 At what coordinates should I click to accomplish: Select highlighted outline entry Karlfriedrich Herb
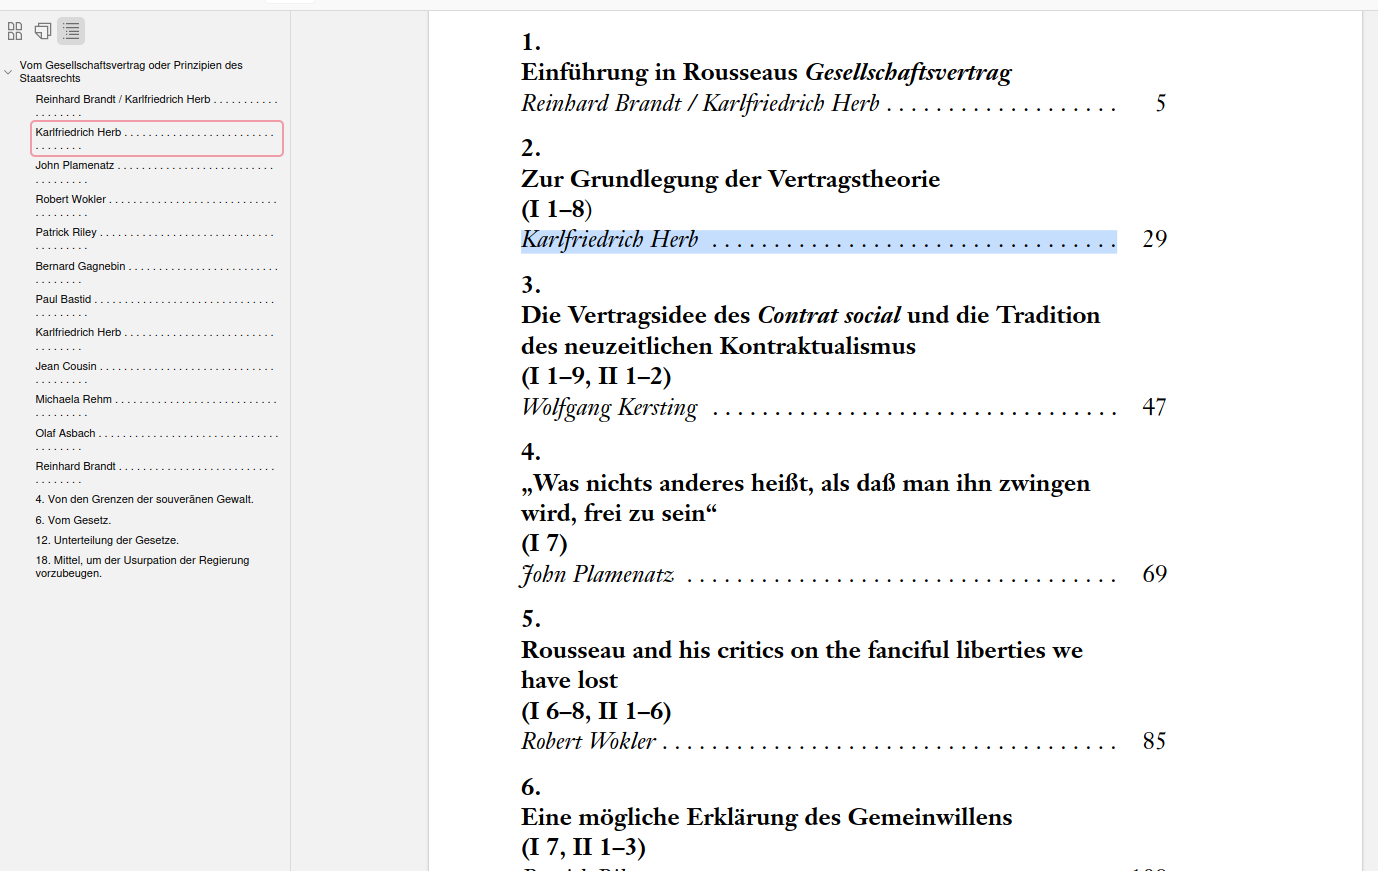pos(157,139)
